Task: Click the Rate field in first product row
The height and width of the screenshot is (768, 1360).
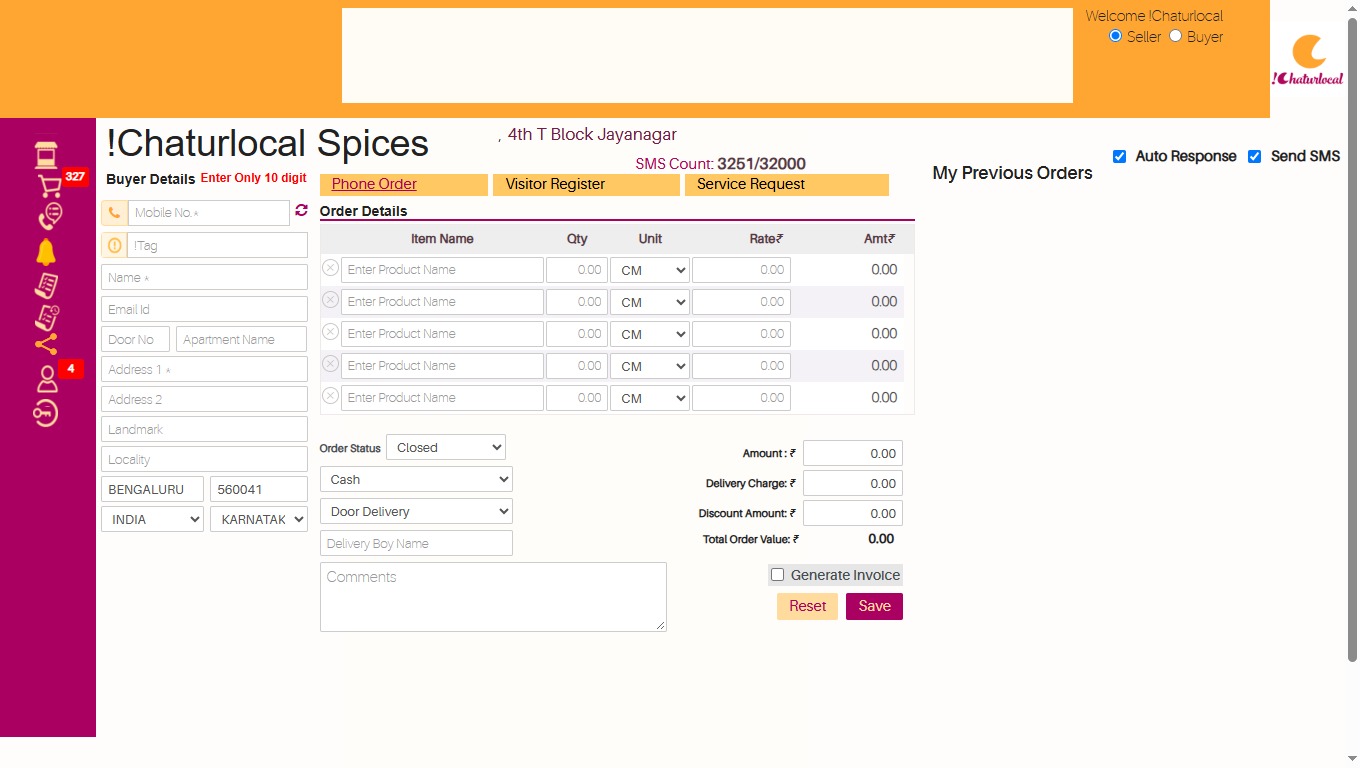Action: tap(741, 270)
